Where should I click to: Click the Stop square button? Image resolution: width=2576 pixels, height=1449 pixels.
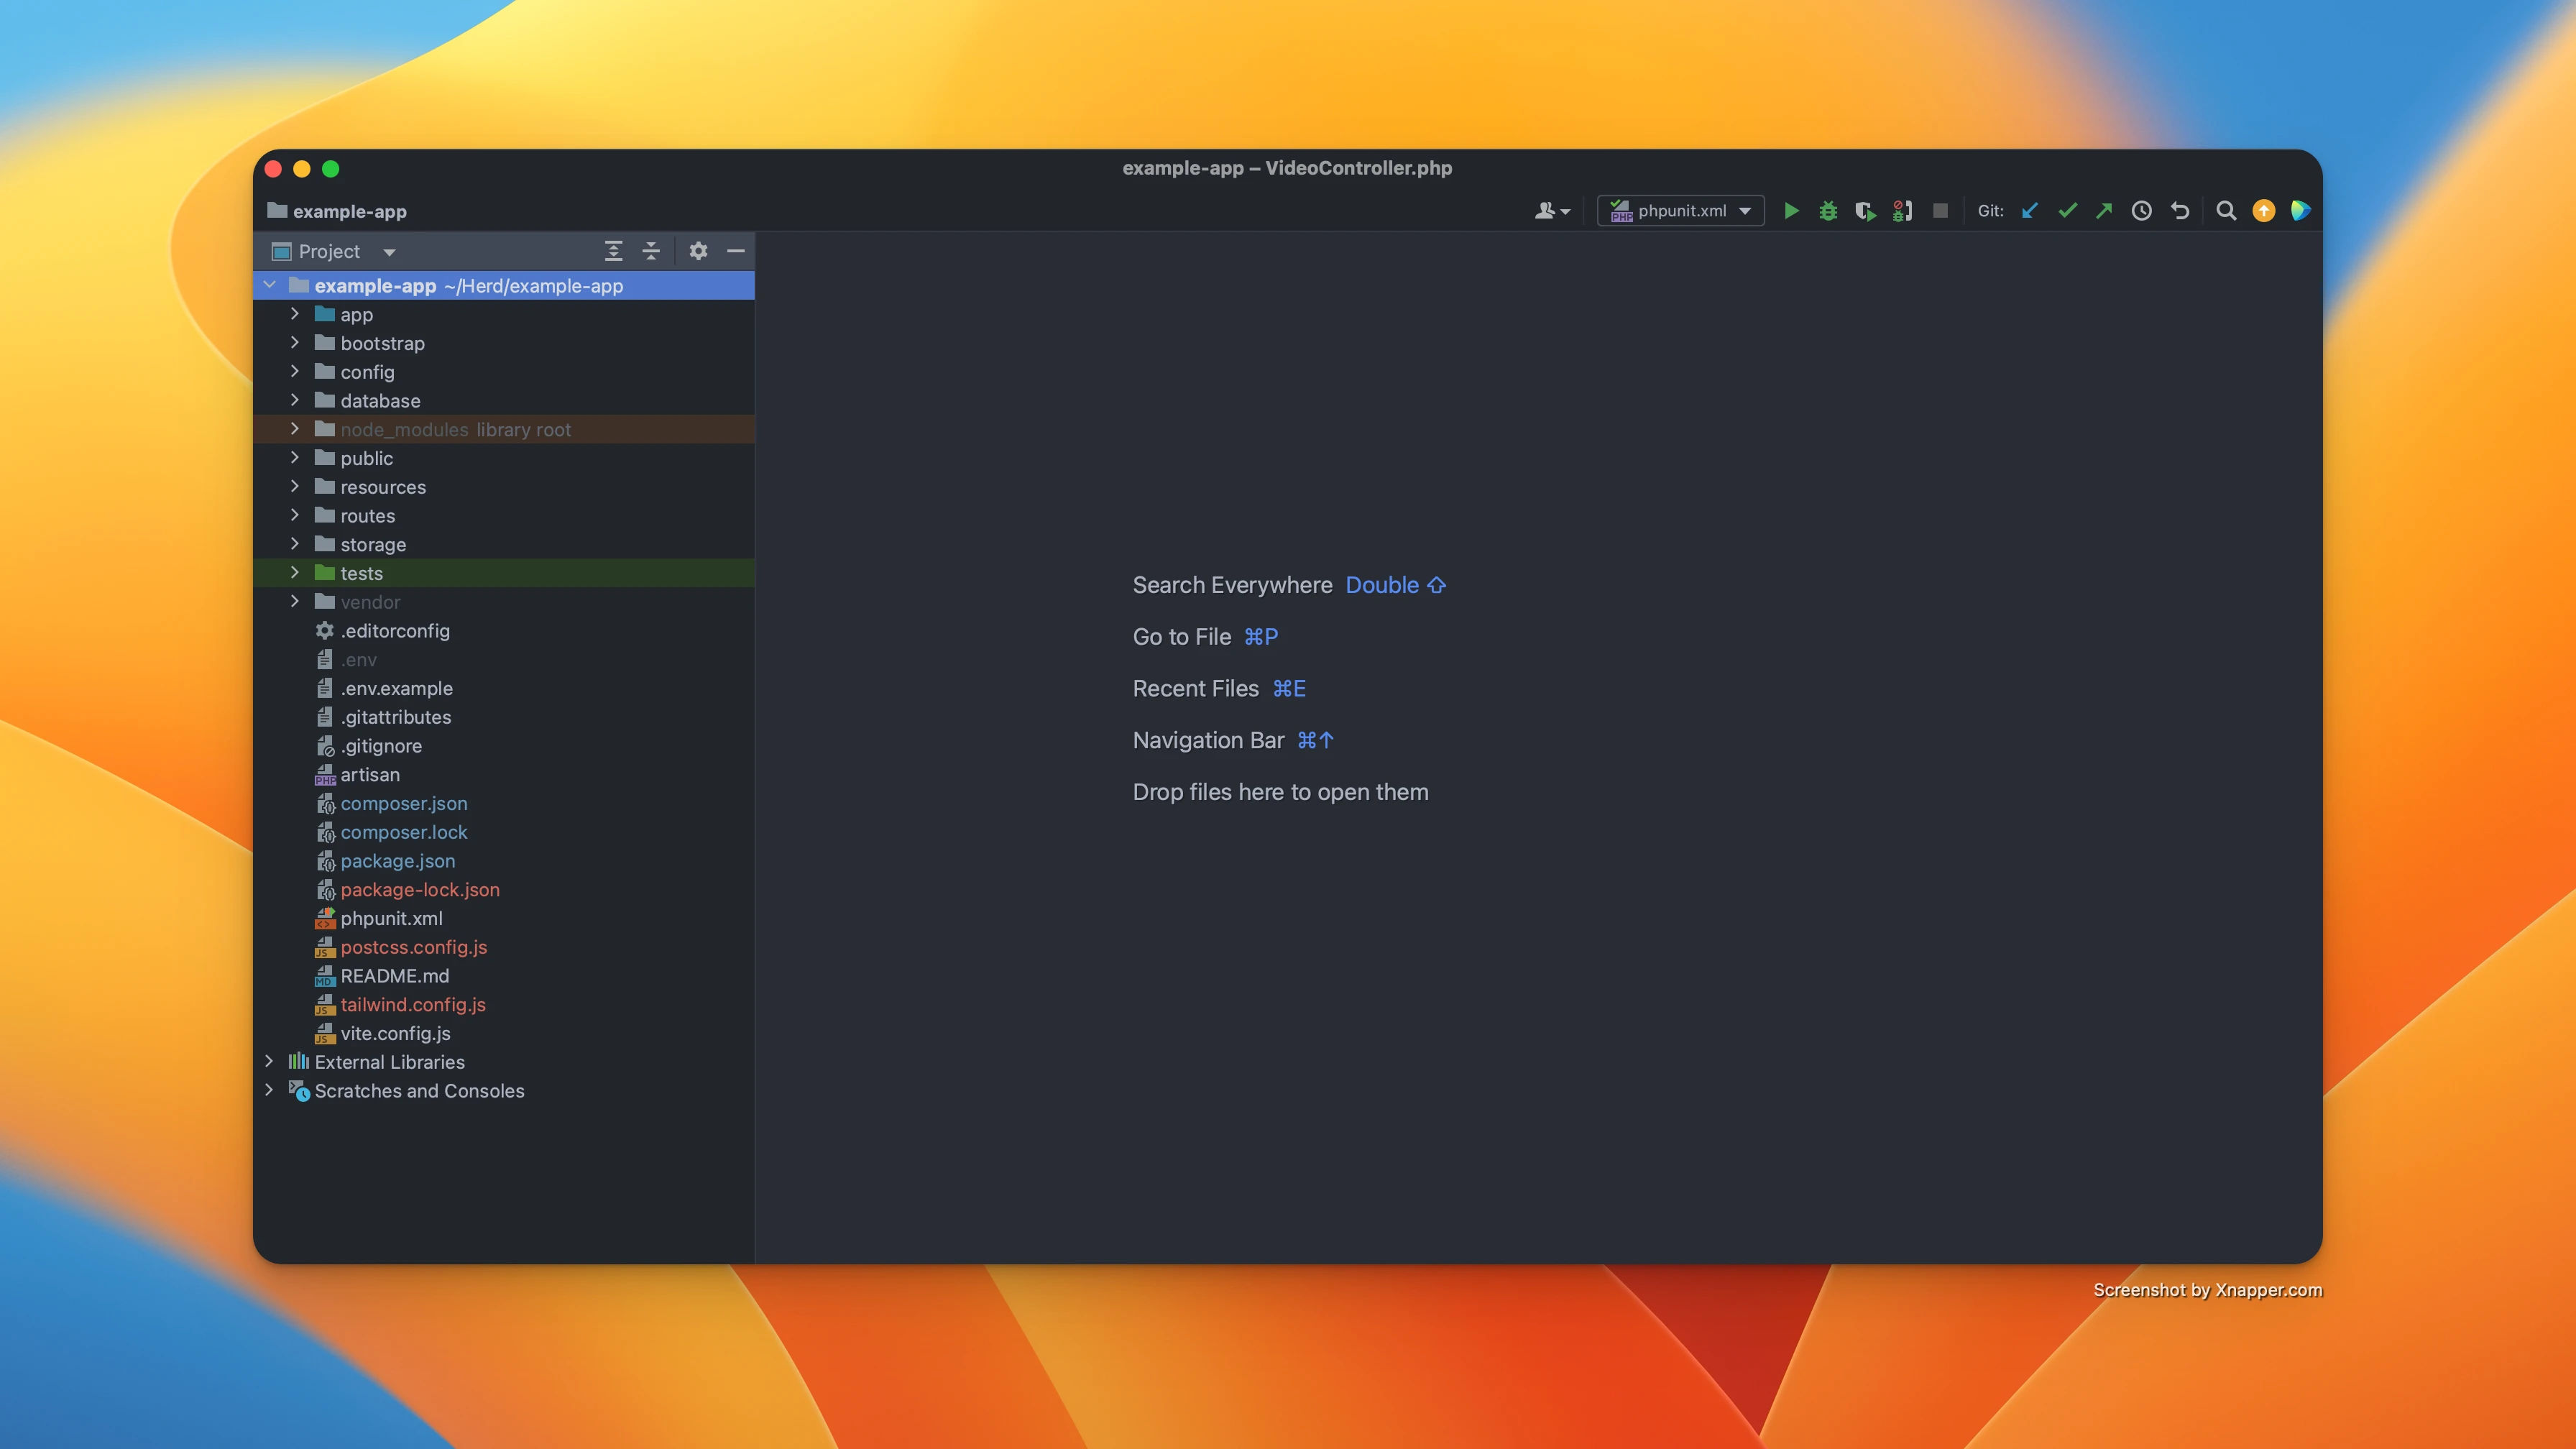[1940, 211]
